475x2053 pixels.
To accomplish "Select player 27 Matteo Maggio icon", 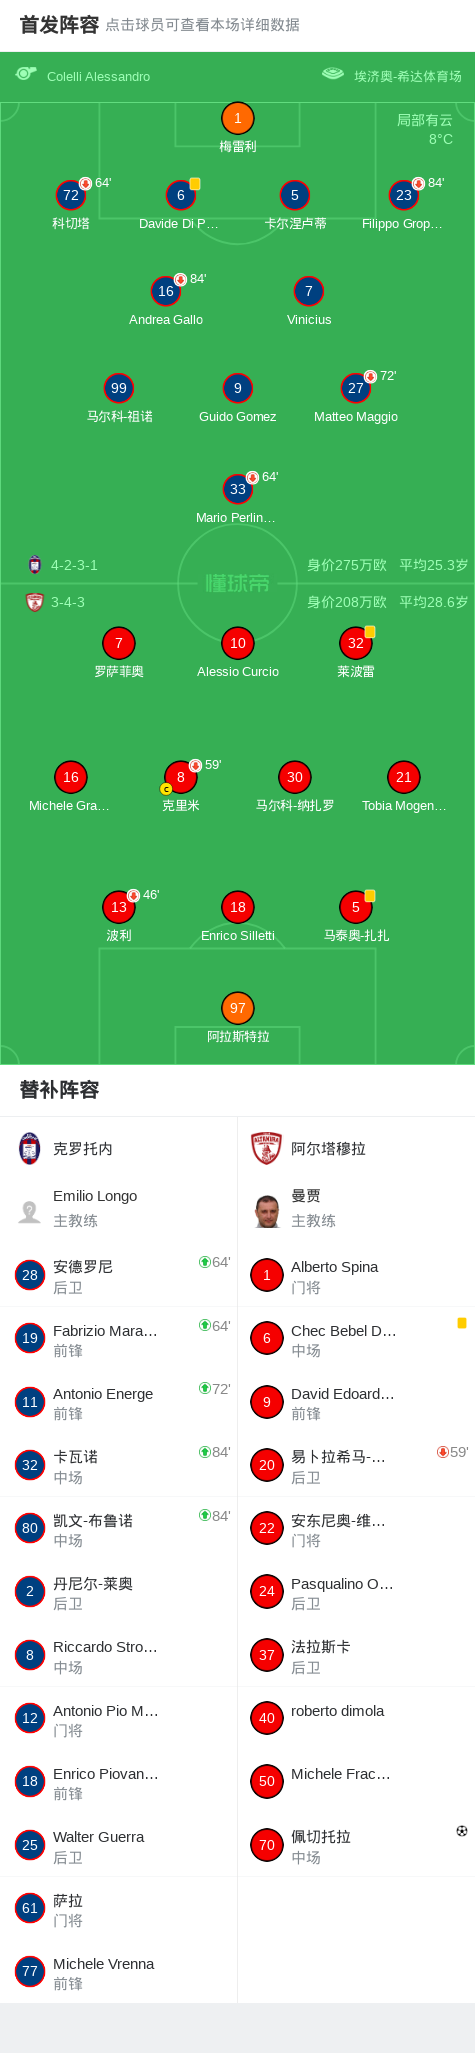I will (x=356, y=388).
